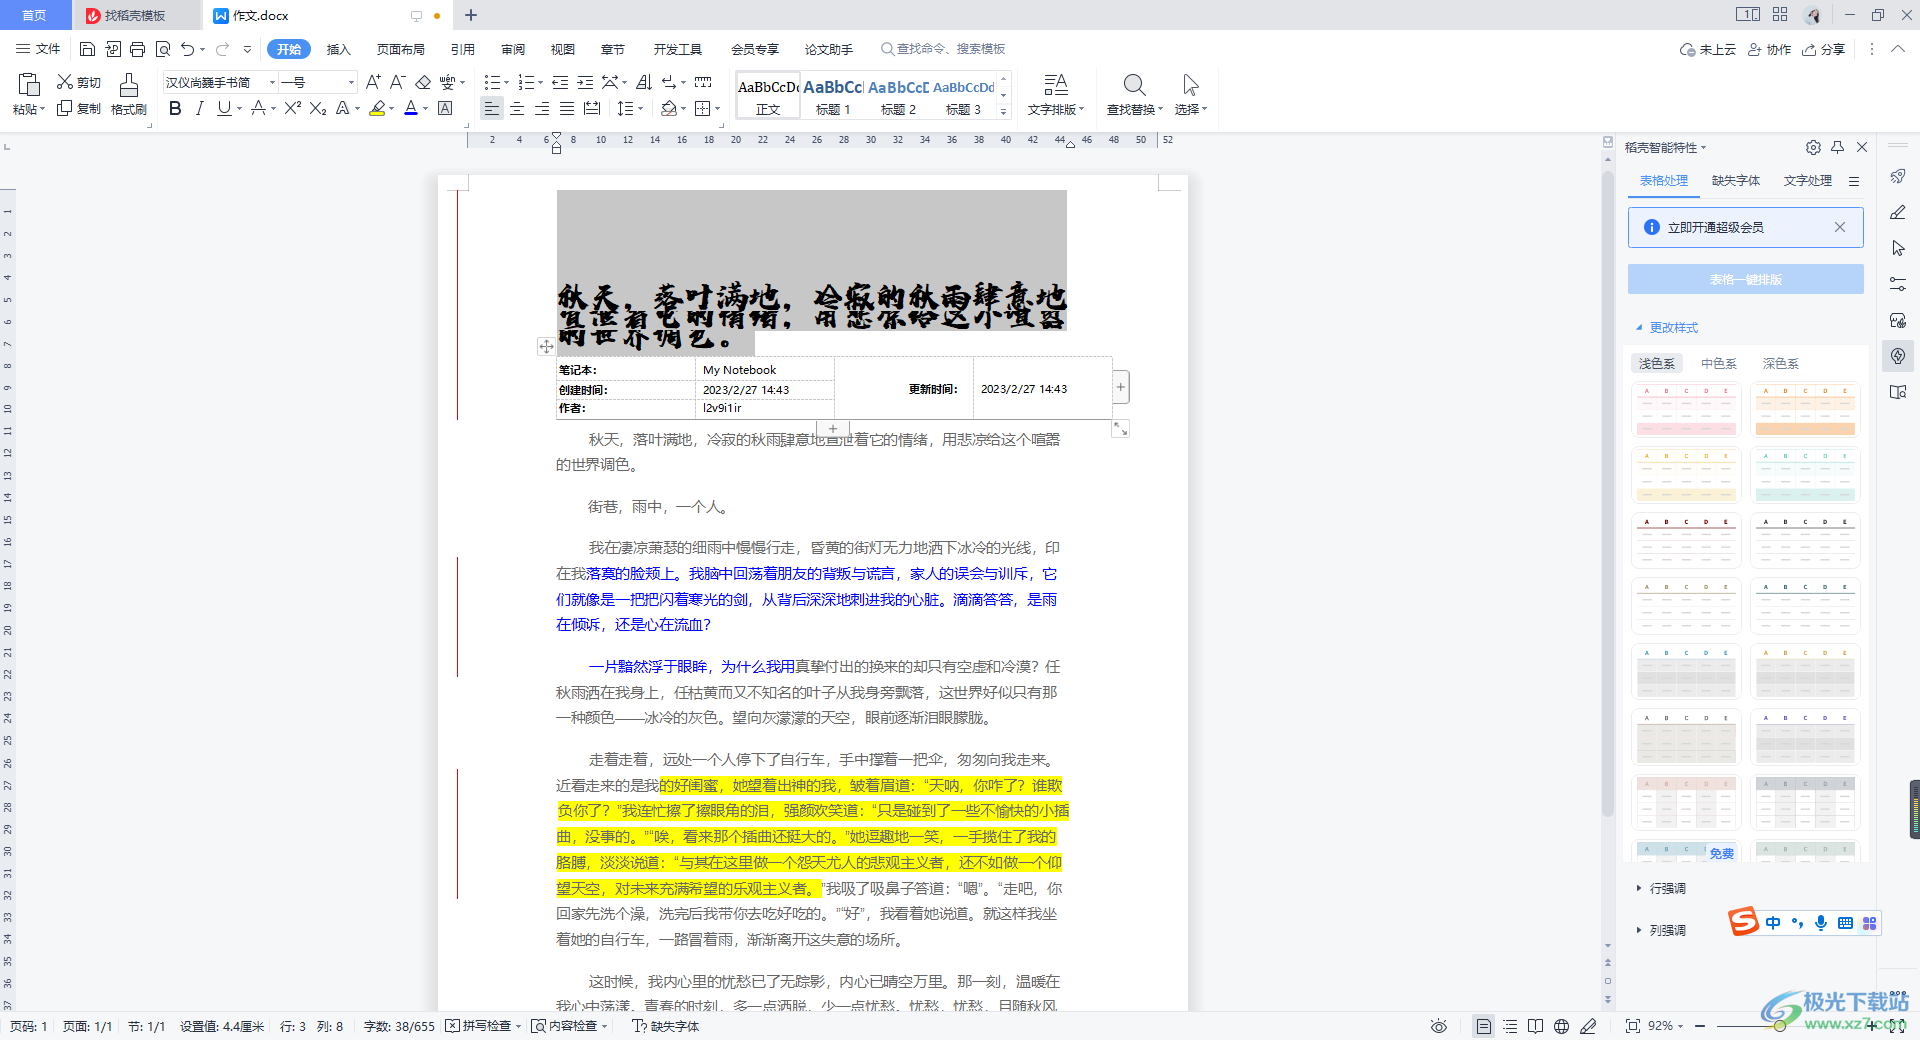
Task: Click the 表格一键排版 button
Action: click(1745, 279)
